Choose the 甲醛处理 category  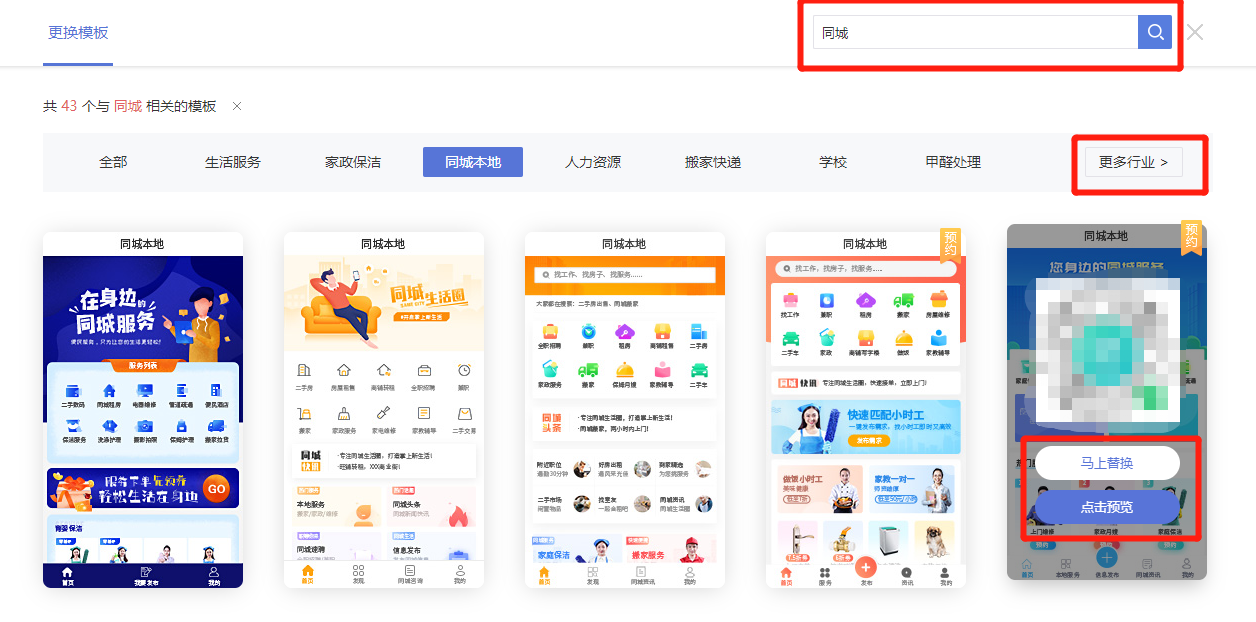click(953, 162)
